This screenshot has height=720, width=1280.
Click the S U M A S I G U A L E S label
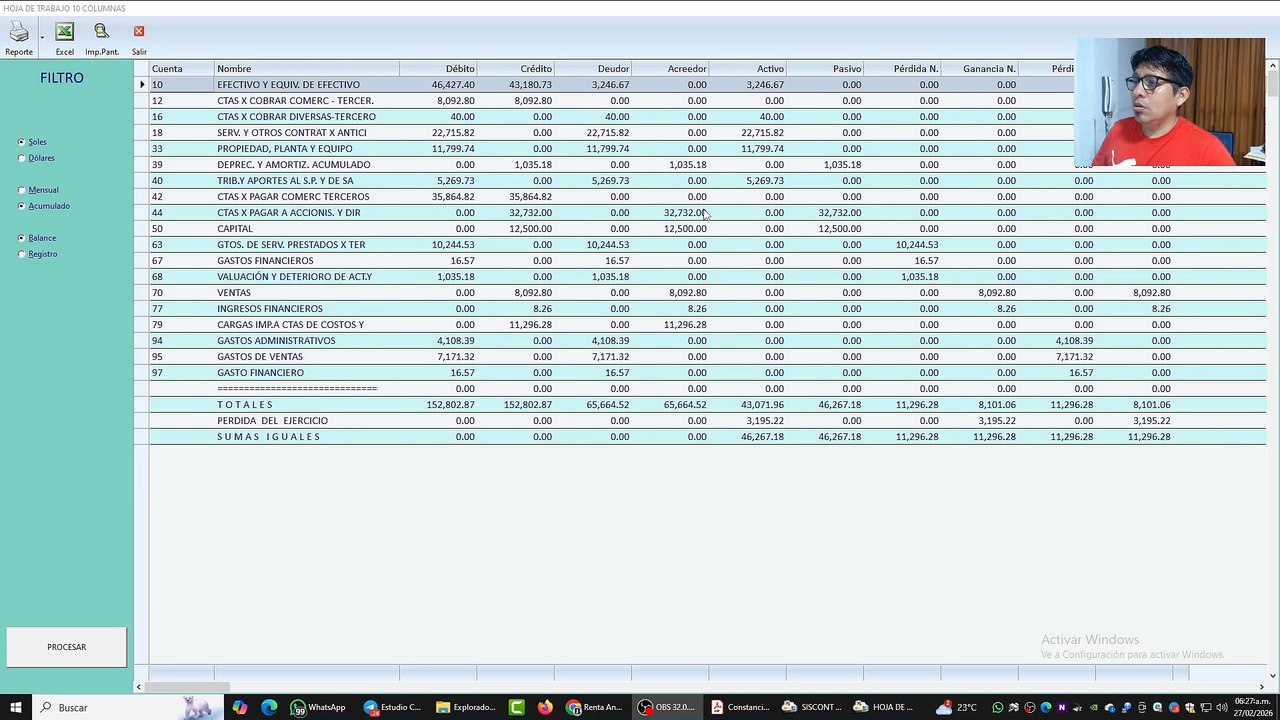tap(269, 437)
